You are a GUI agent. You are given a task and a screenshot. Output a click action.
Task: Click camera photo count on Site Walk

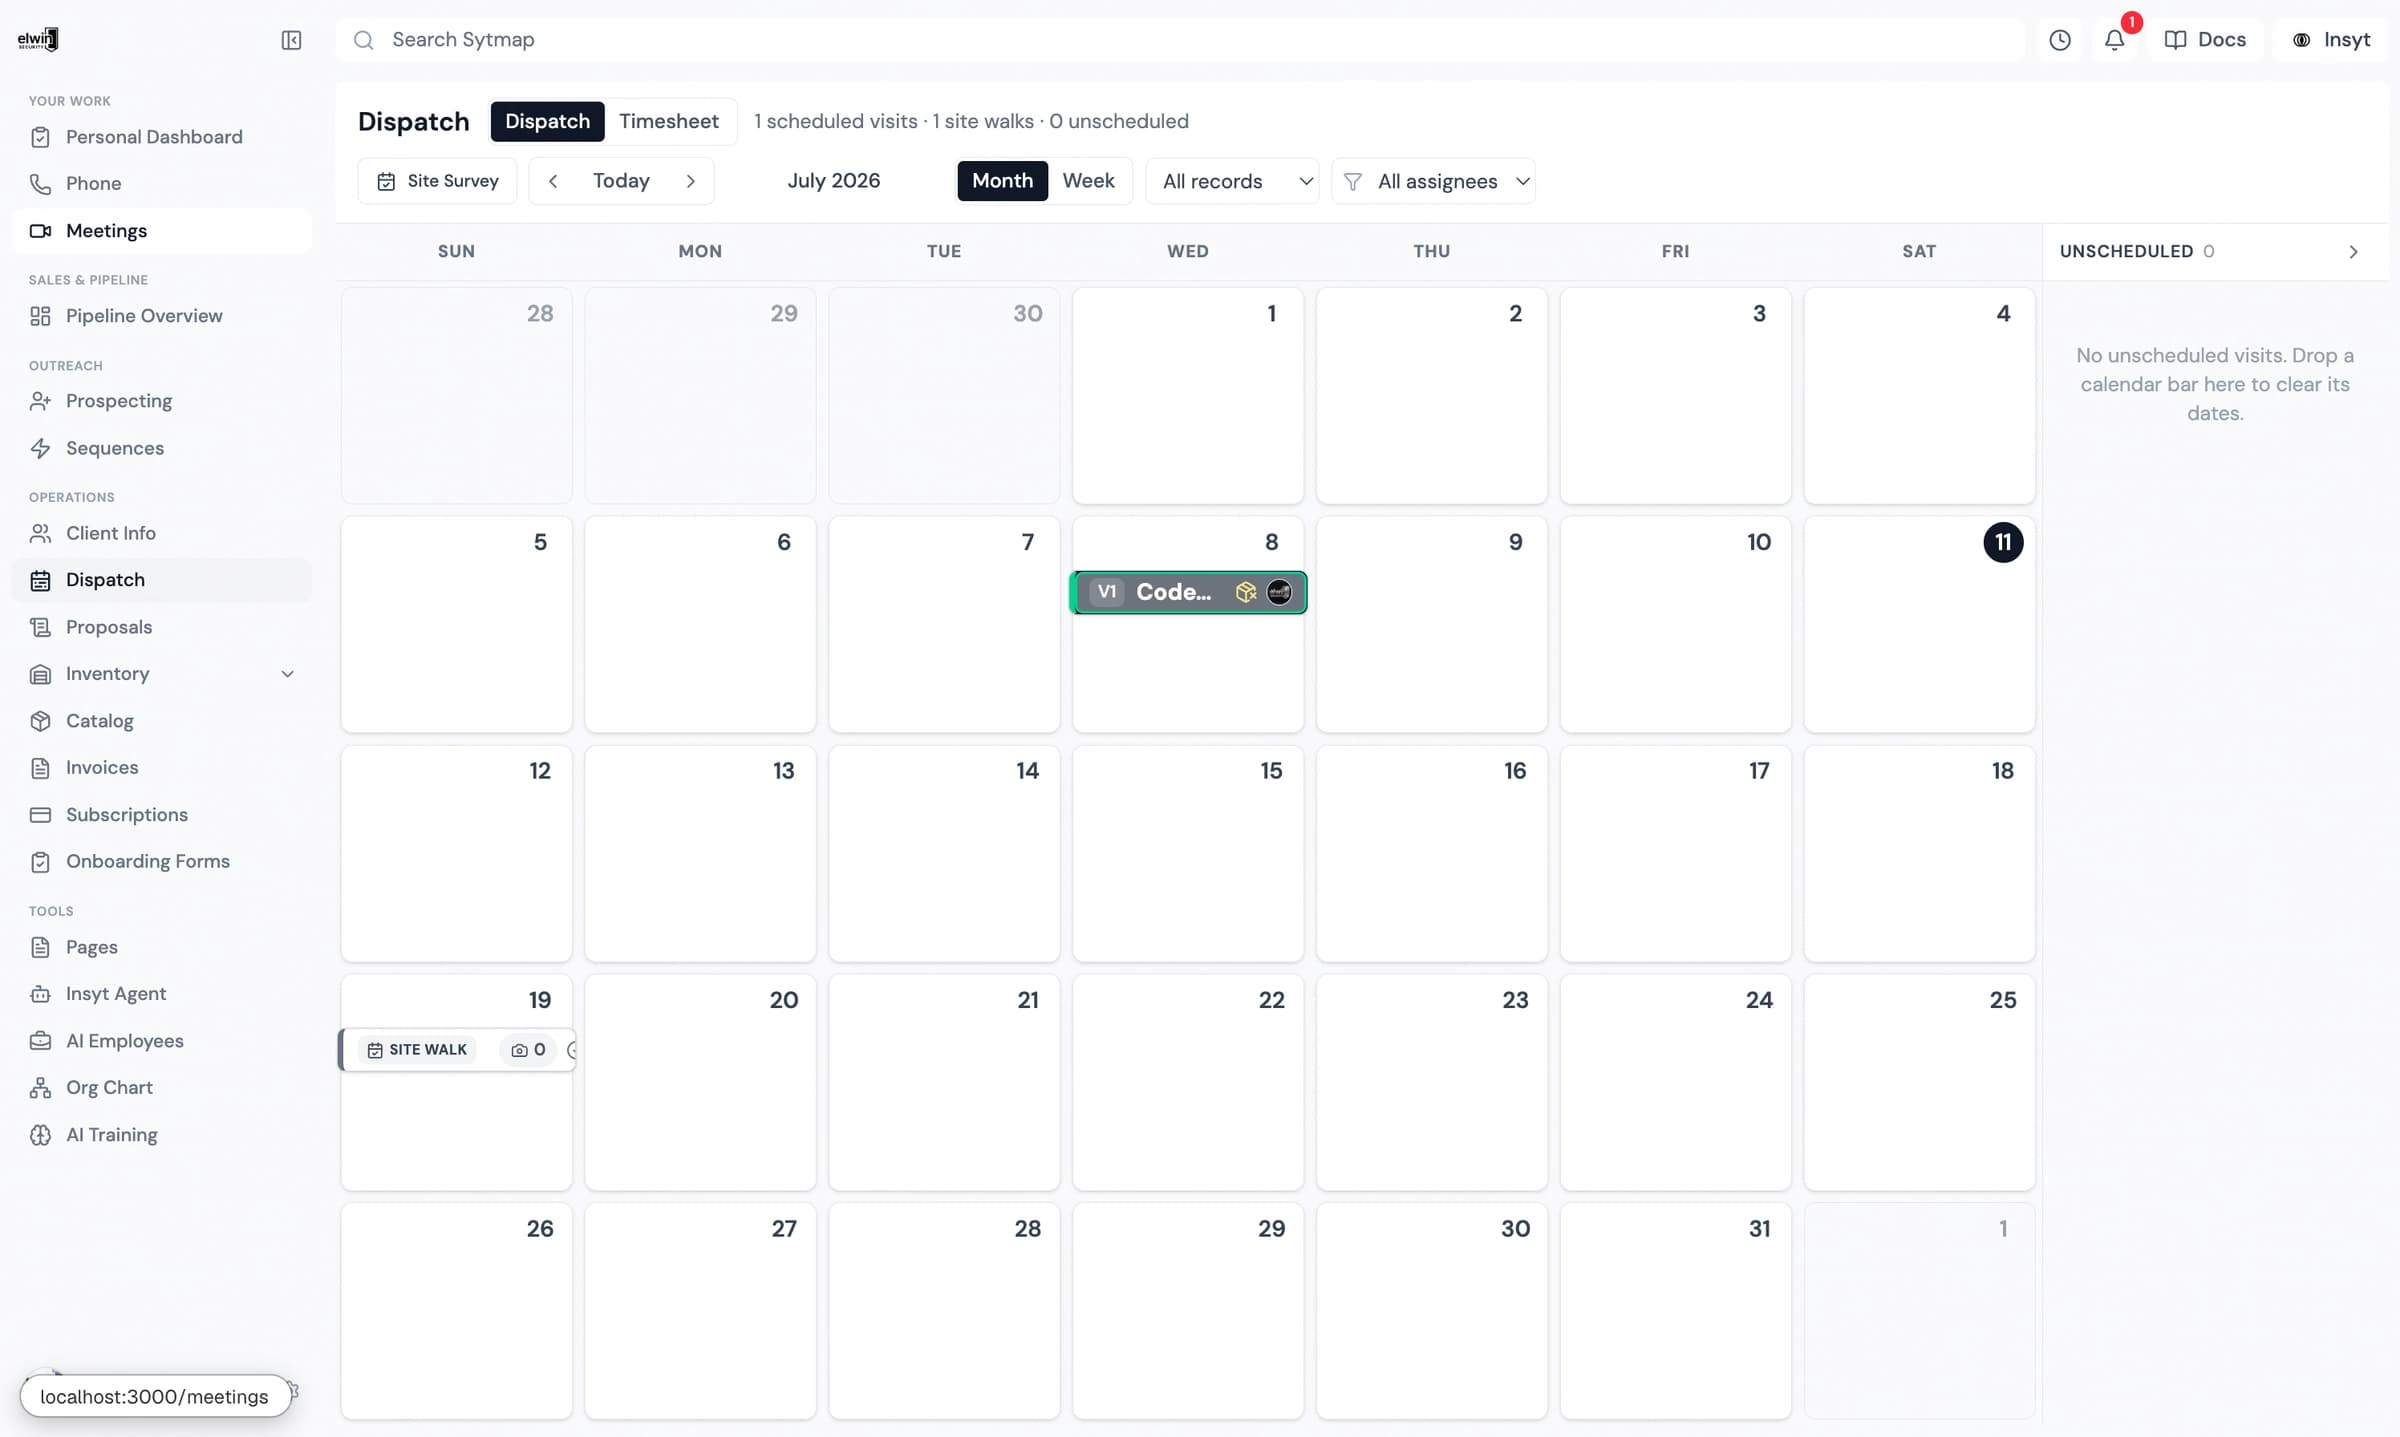click(x=528, y=1050)
